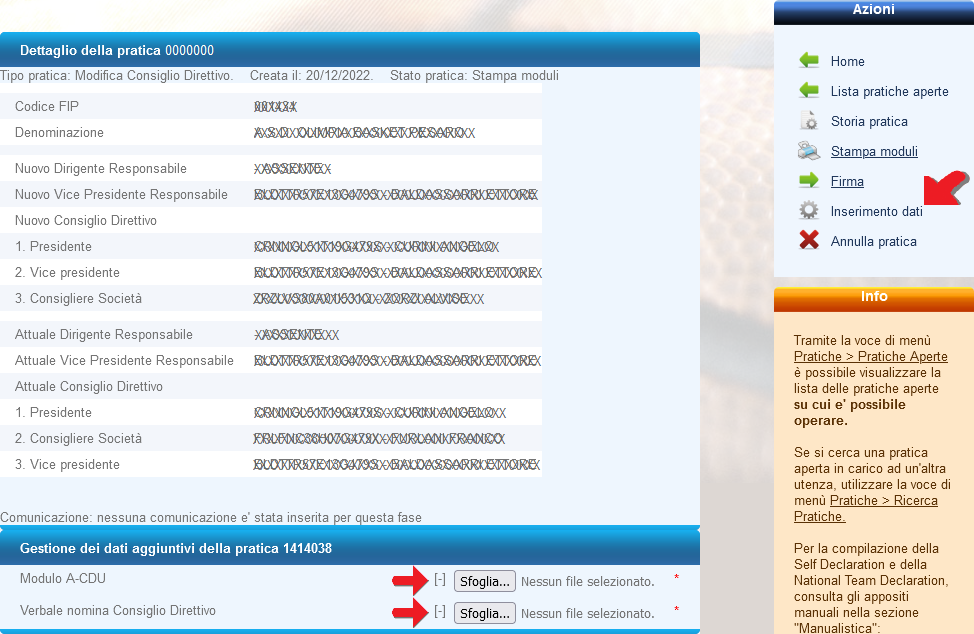Viewport: 974px width, 634px height.
Task: Click the Stampa moduli printer icon
Action: tap(809, 151)
